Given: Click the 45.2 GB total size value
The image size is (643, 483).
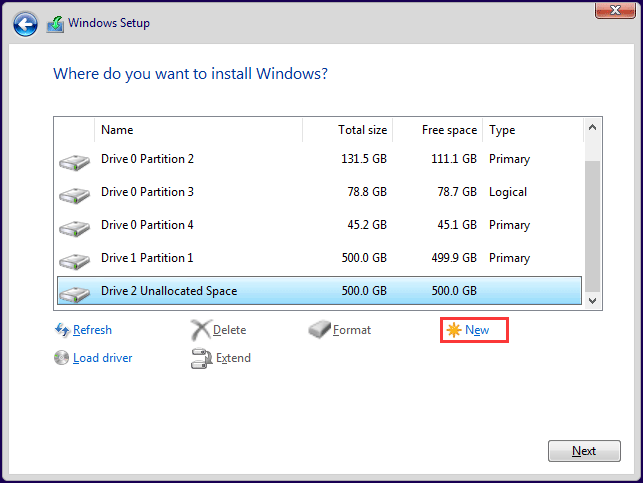Looking at the screenshot, I should (367, 225).
